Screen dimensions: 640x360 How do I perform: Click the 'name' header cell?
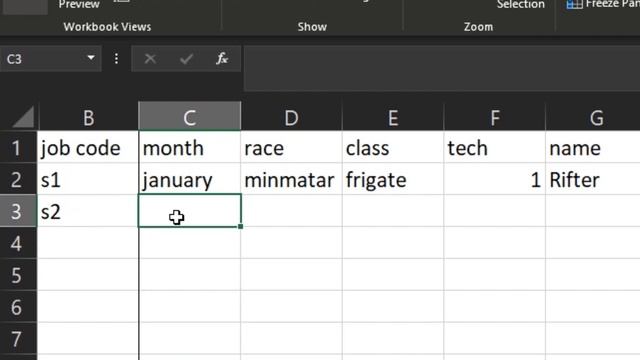tap(593, 147)
